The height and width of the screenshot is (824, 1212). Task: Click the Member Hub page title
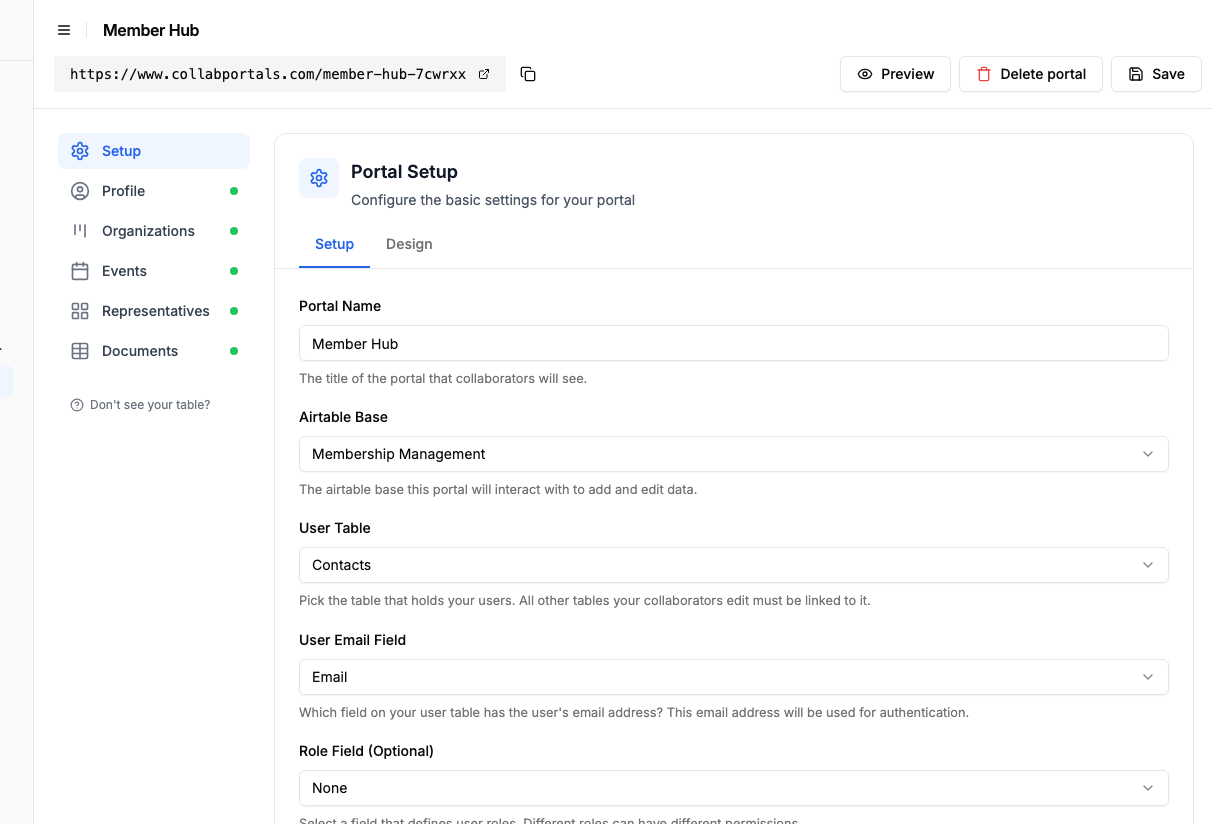(151, 30)
